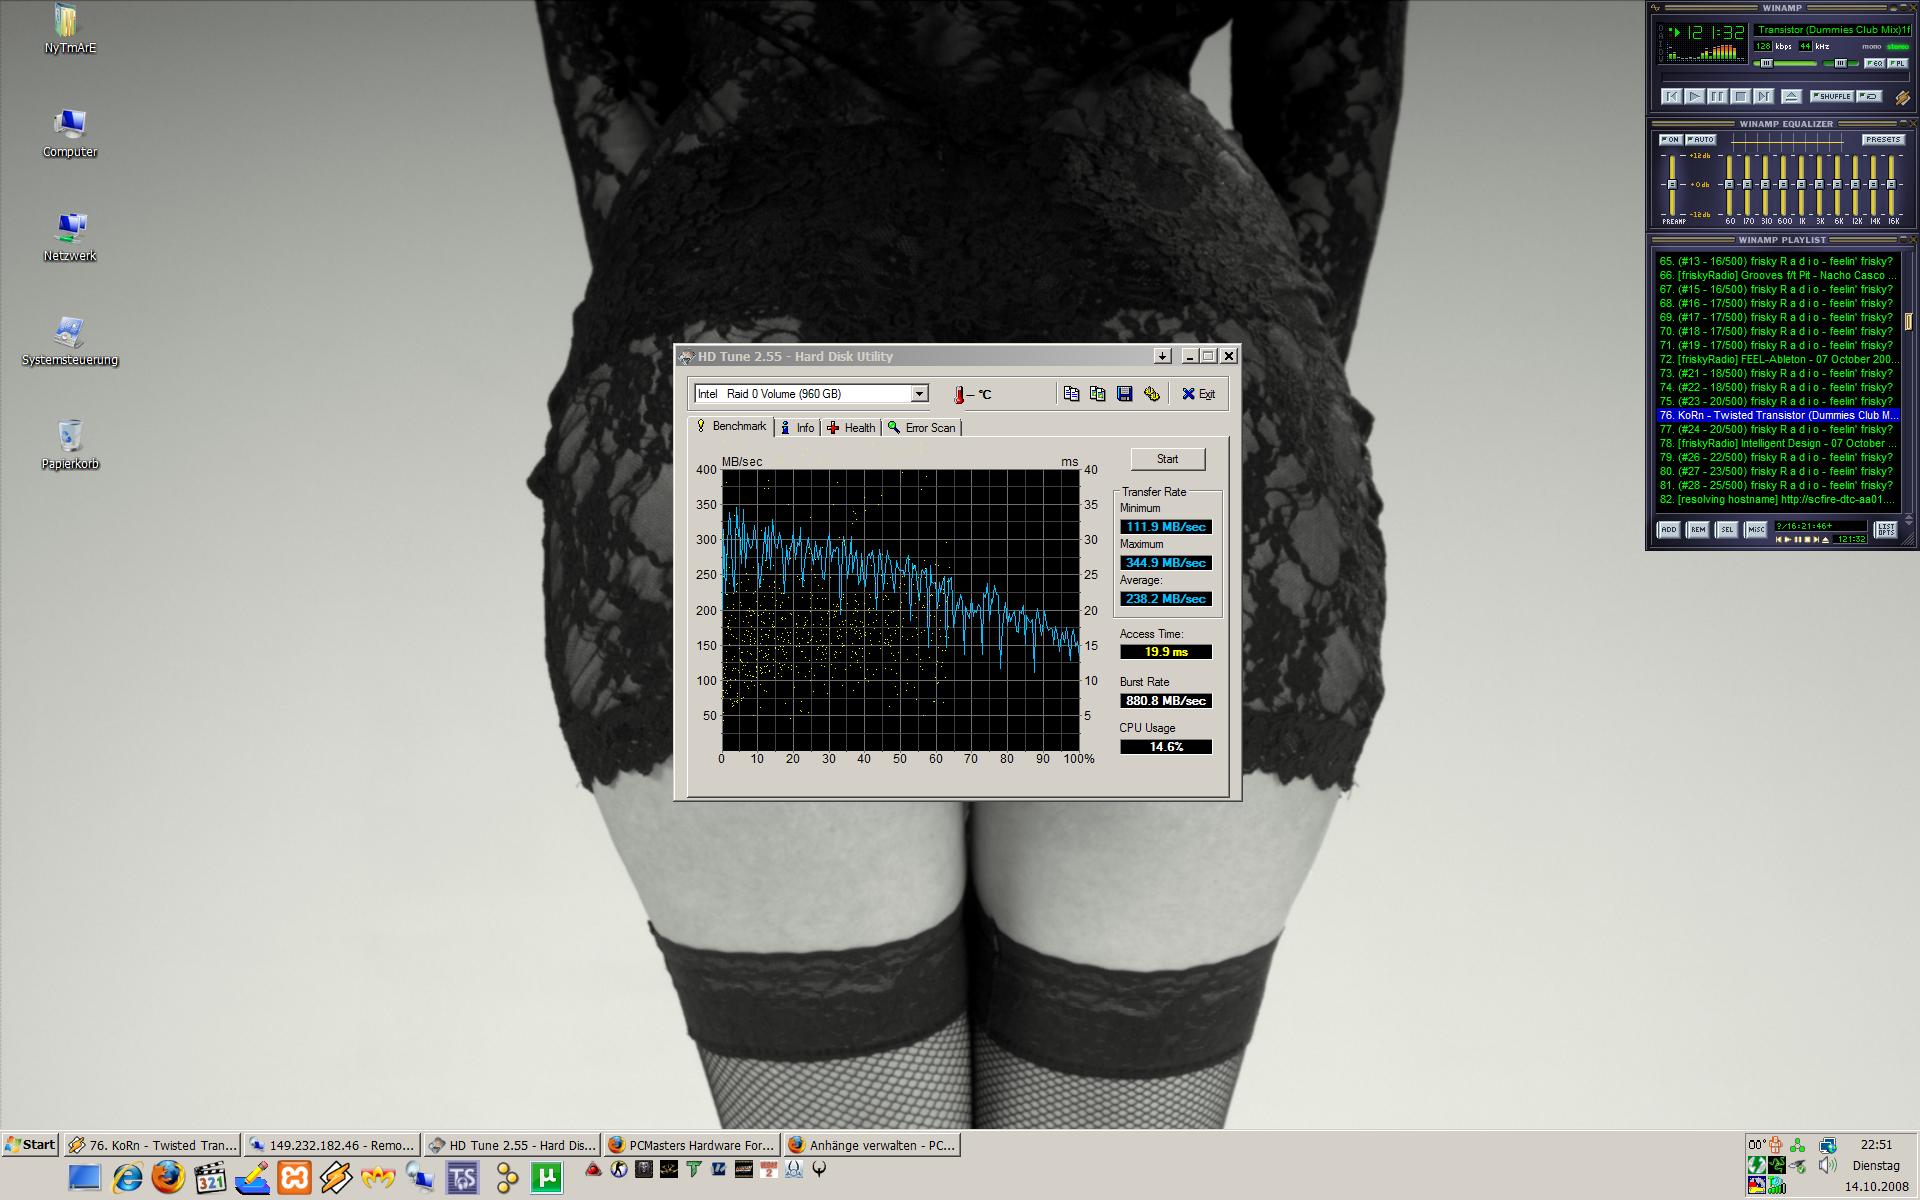This screenshot has height=1200, width=1920.
Task: Toggle equalizer AUTO button
Action: pyautogui.click(x=1700, y=140)
